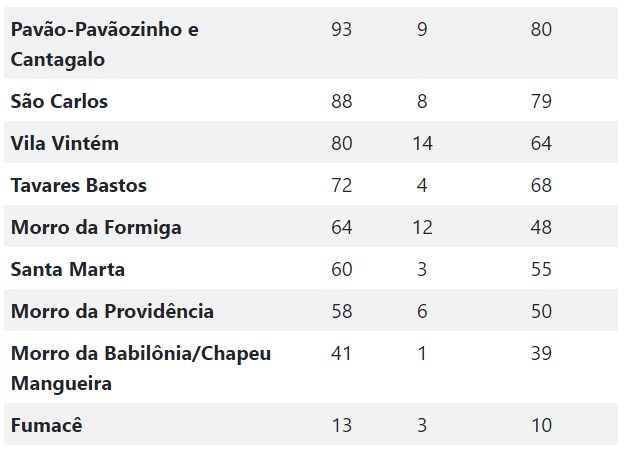Click the Santa Marta row name

(x=68, y=269)
